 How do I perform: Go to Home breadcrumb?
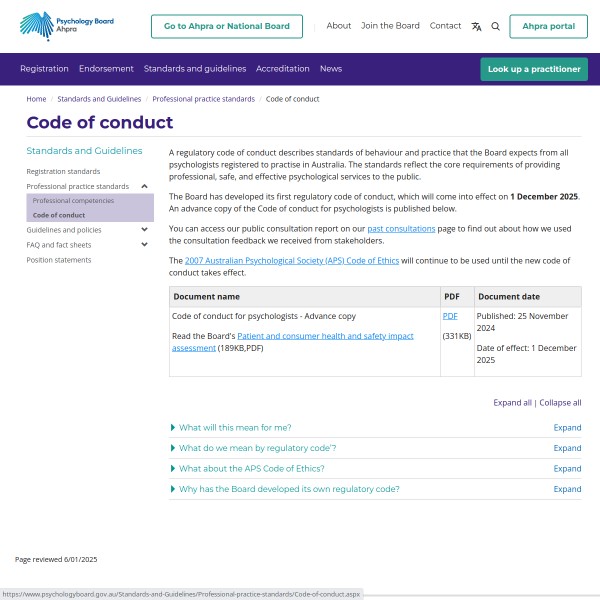pyautogui.click(x=36, y=99)
